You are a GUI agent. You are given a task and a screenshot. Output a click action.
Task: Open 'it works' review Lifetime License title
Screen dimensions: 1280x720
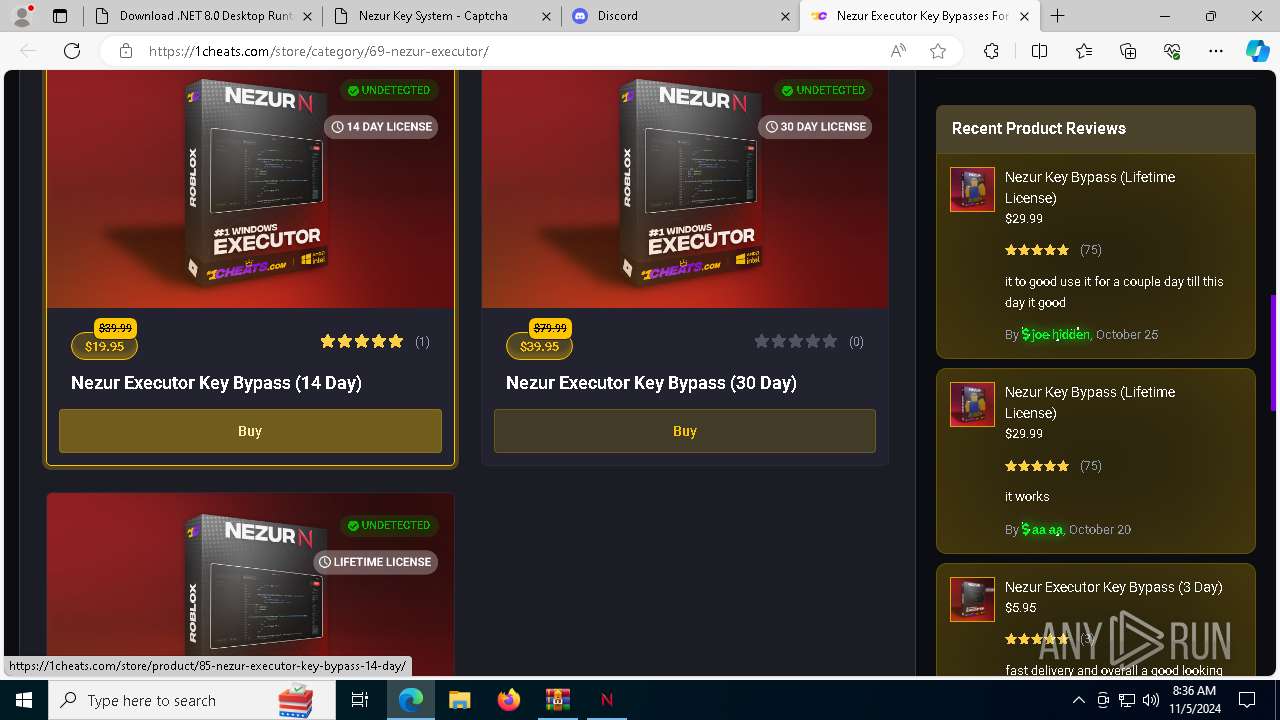point(1090,402)
